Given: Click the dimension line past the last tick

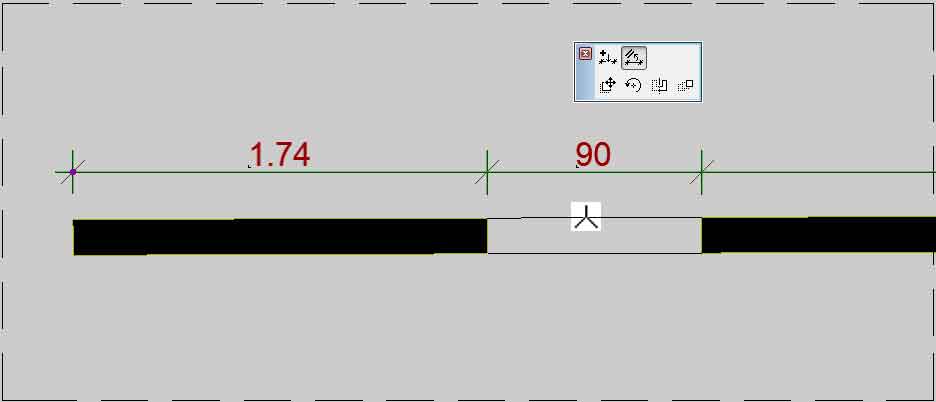Looking at the screenshot, I should (818, 173).
